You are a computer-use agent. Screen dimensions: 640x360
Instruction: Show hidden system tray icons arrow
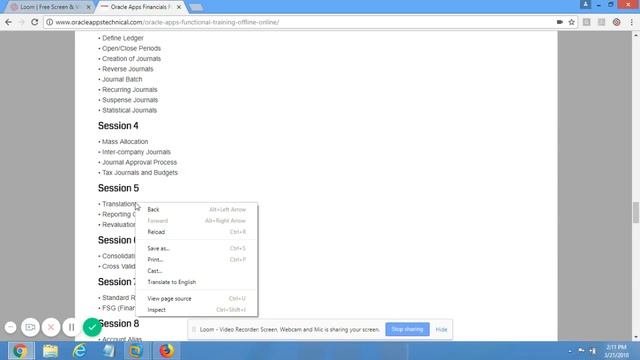point(570,351)
